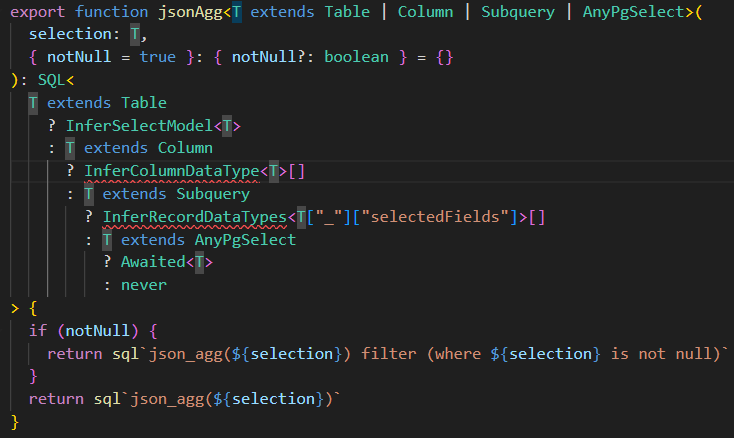Click the notNull parameter default true value
This screenshot has width=734, height=438.
pyautogui.click(x=158, y=57)
